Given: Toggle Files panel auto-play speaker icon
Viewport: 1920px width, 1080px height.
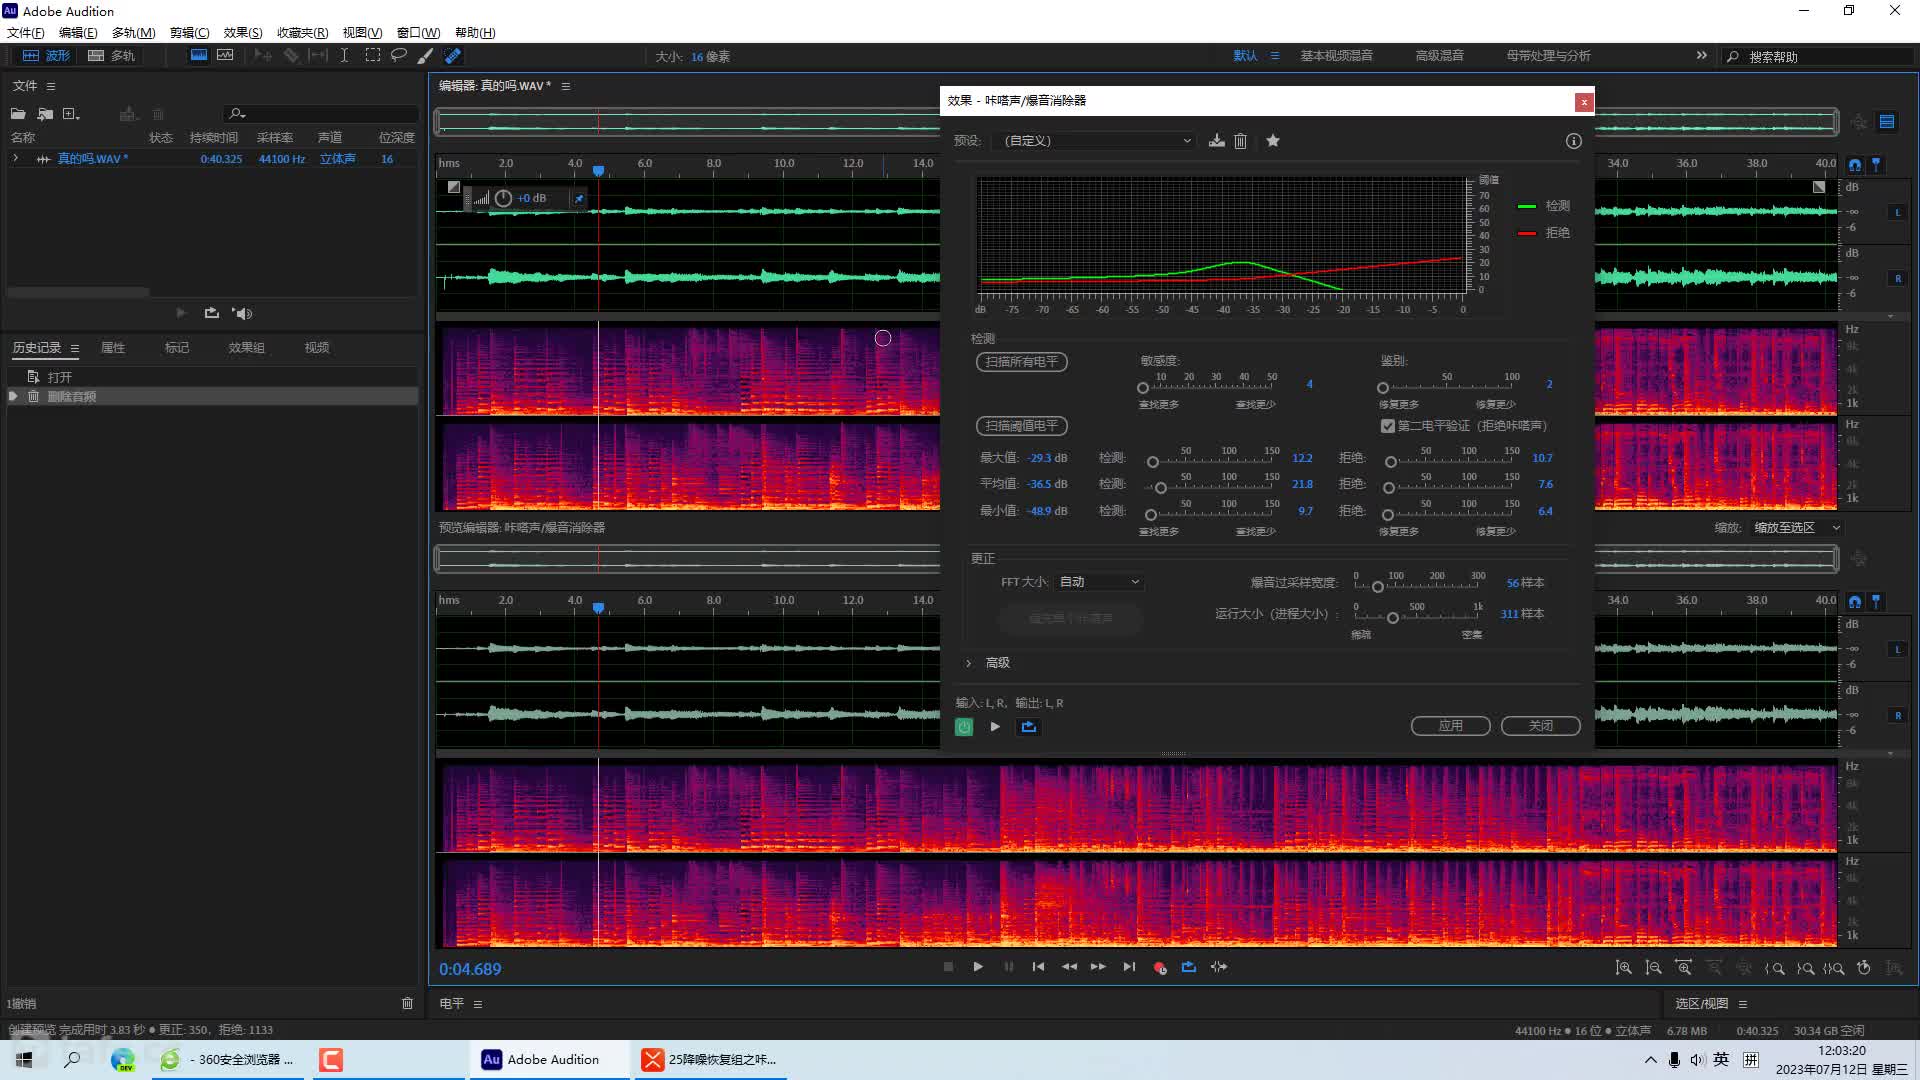Looking at the screenshot, I should [x=242, y=313].
